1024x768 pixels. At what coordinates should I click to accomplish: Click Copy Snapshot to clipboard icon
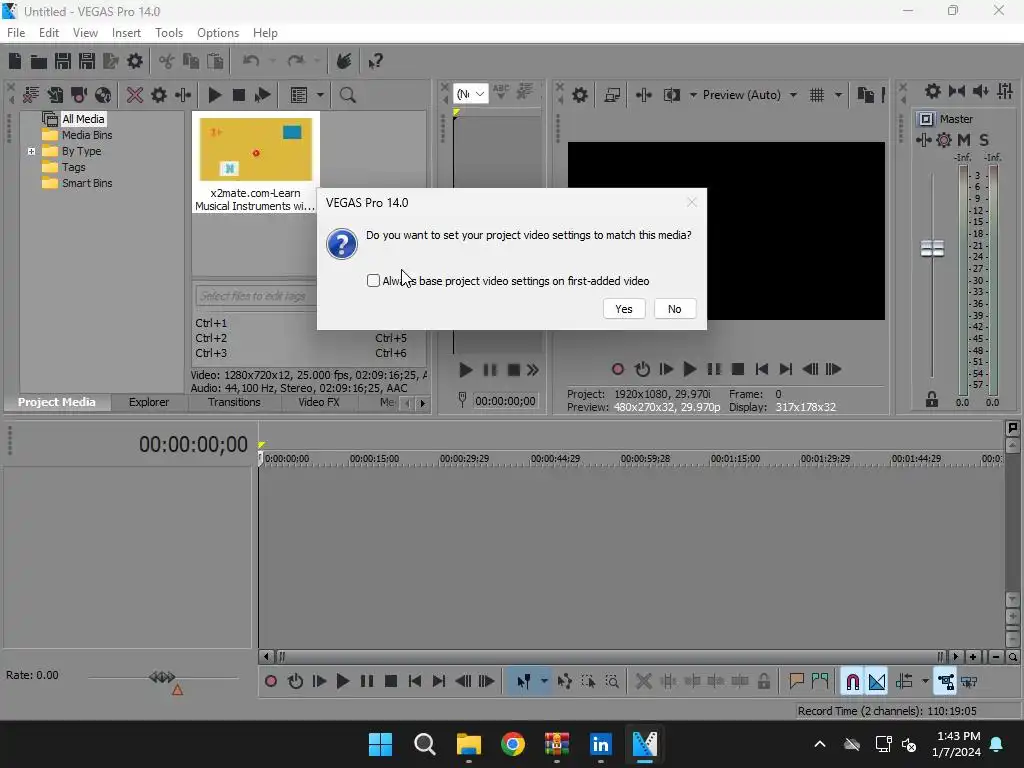click(865, 95)
